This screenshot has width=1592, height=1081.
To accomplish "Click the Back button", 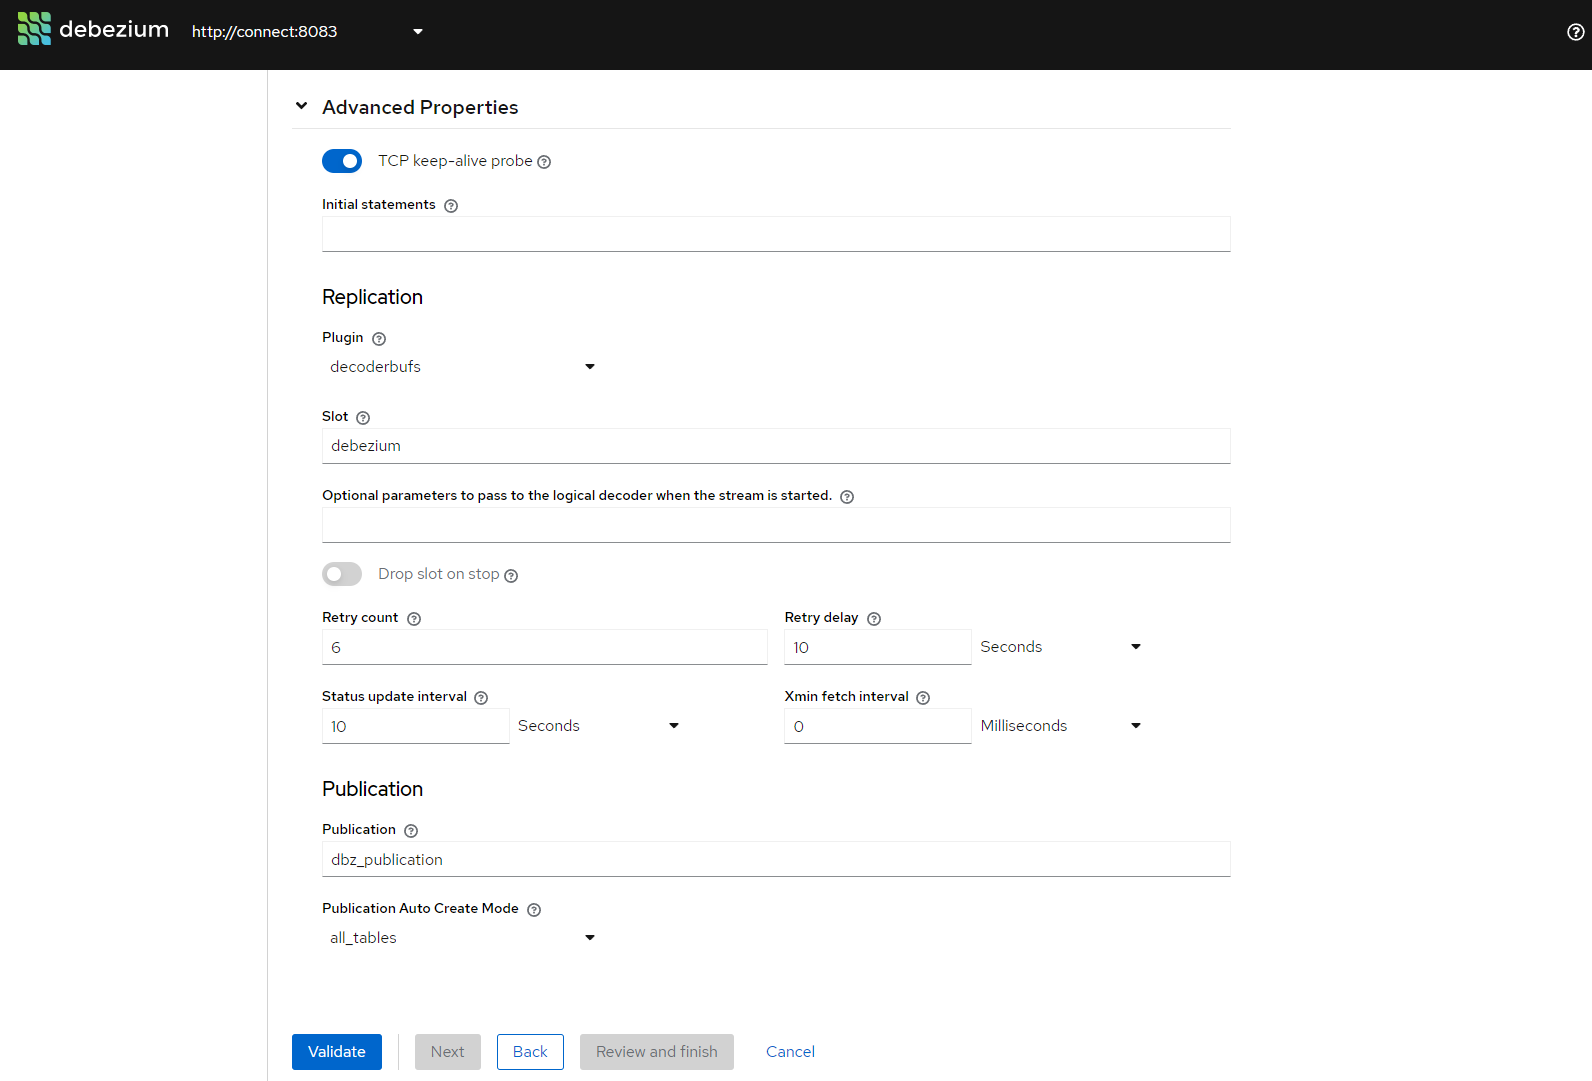I will point(530,1052).
